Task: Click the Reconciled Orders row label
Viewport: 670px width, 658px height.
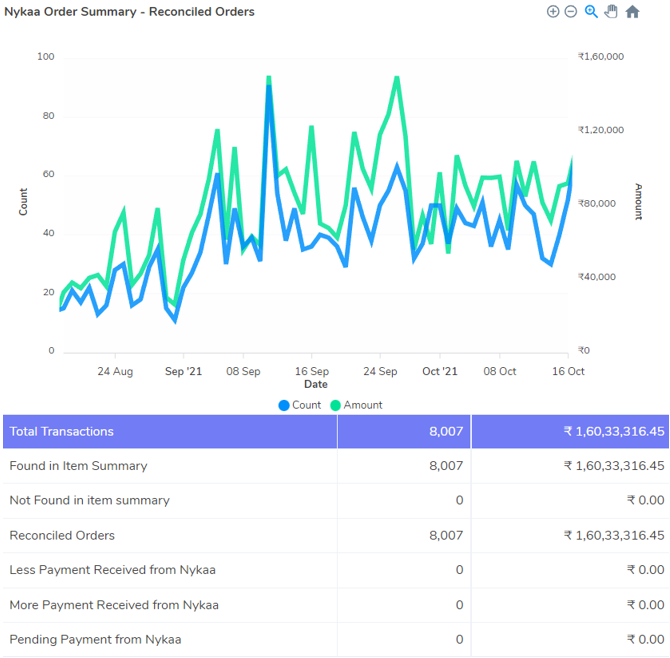Action: pyautogui.click(x=62, y=535)
